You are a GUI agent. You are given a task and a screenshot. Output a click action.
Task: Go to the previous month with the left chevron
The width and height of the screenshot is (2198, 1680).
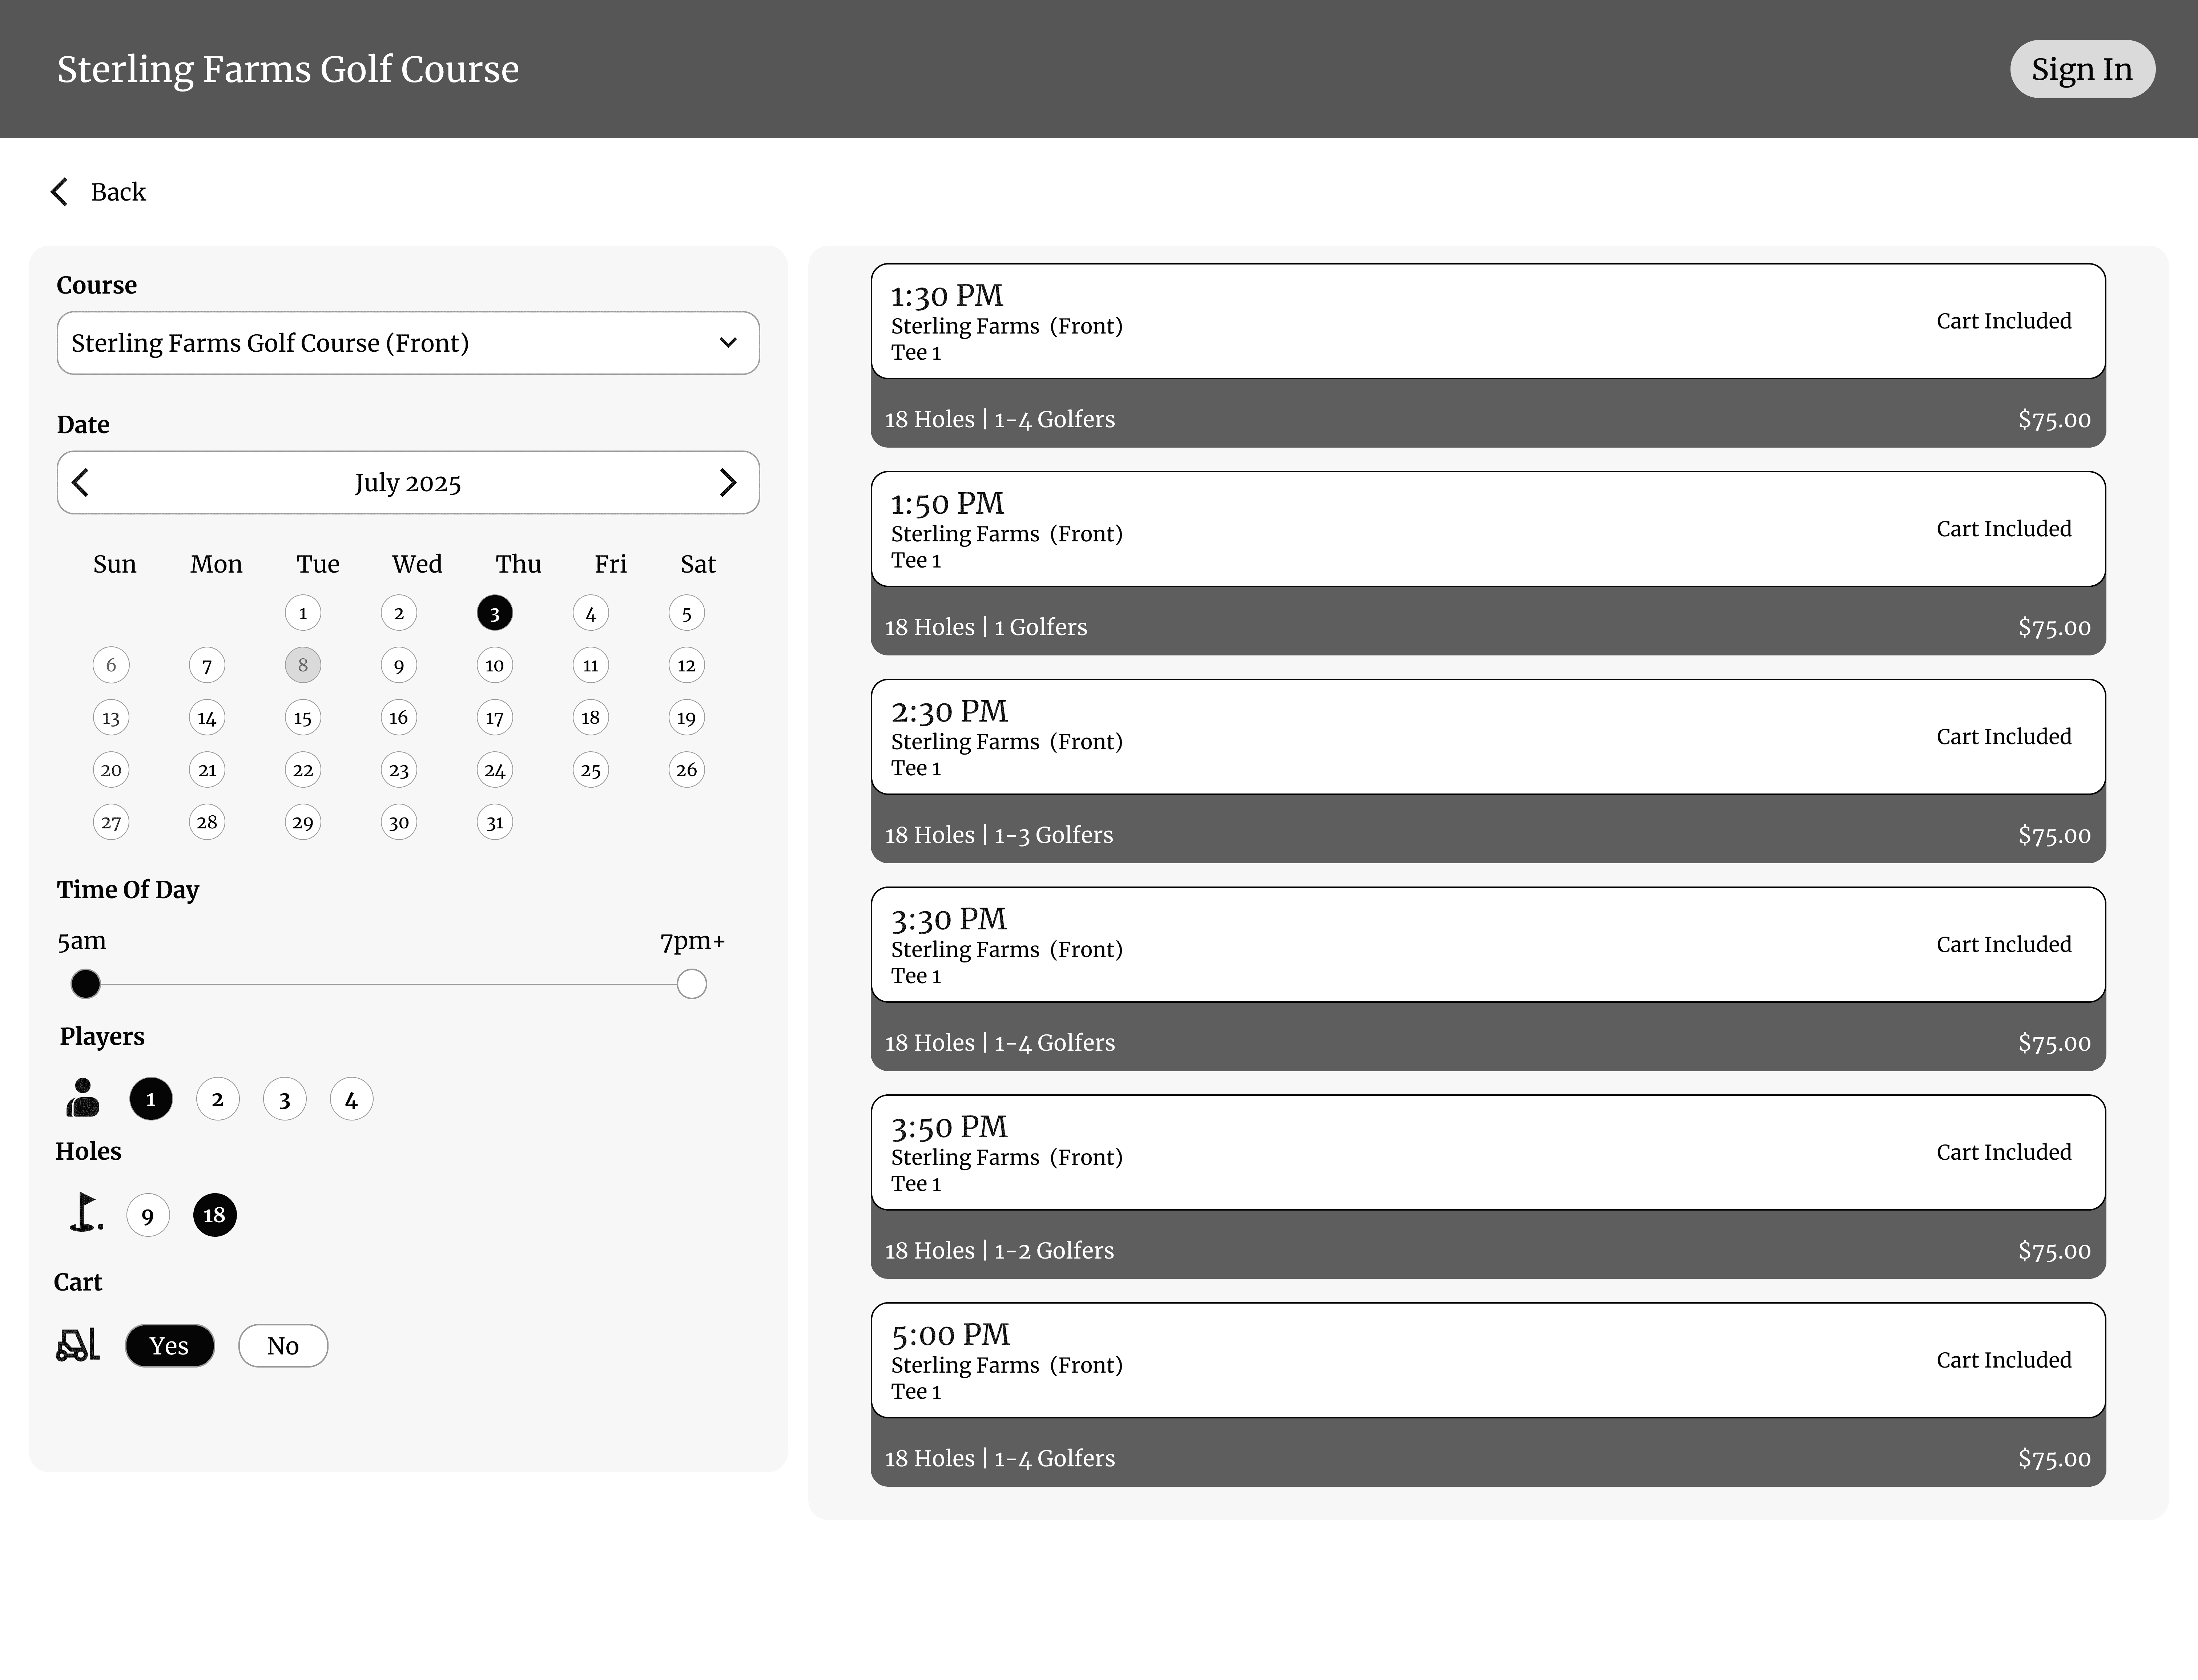(x=81, y=482)
